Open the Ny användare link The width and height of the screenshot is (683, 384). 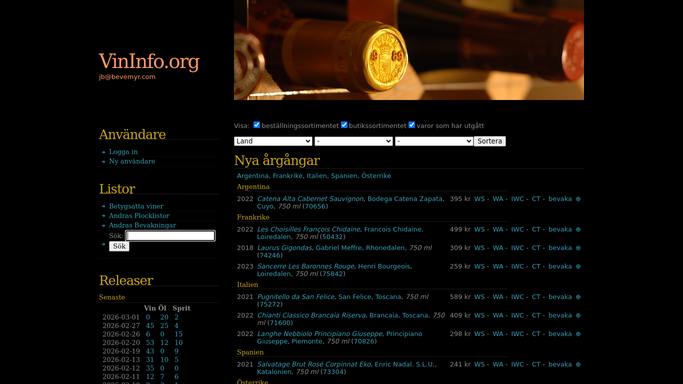coord(132,162)
